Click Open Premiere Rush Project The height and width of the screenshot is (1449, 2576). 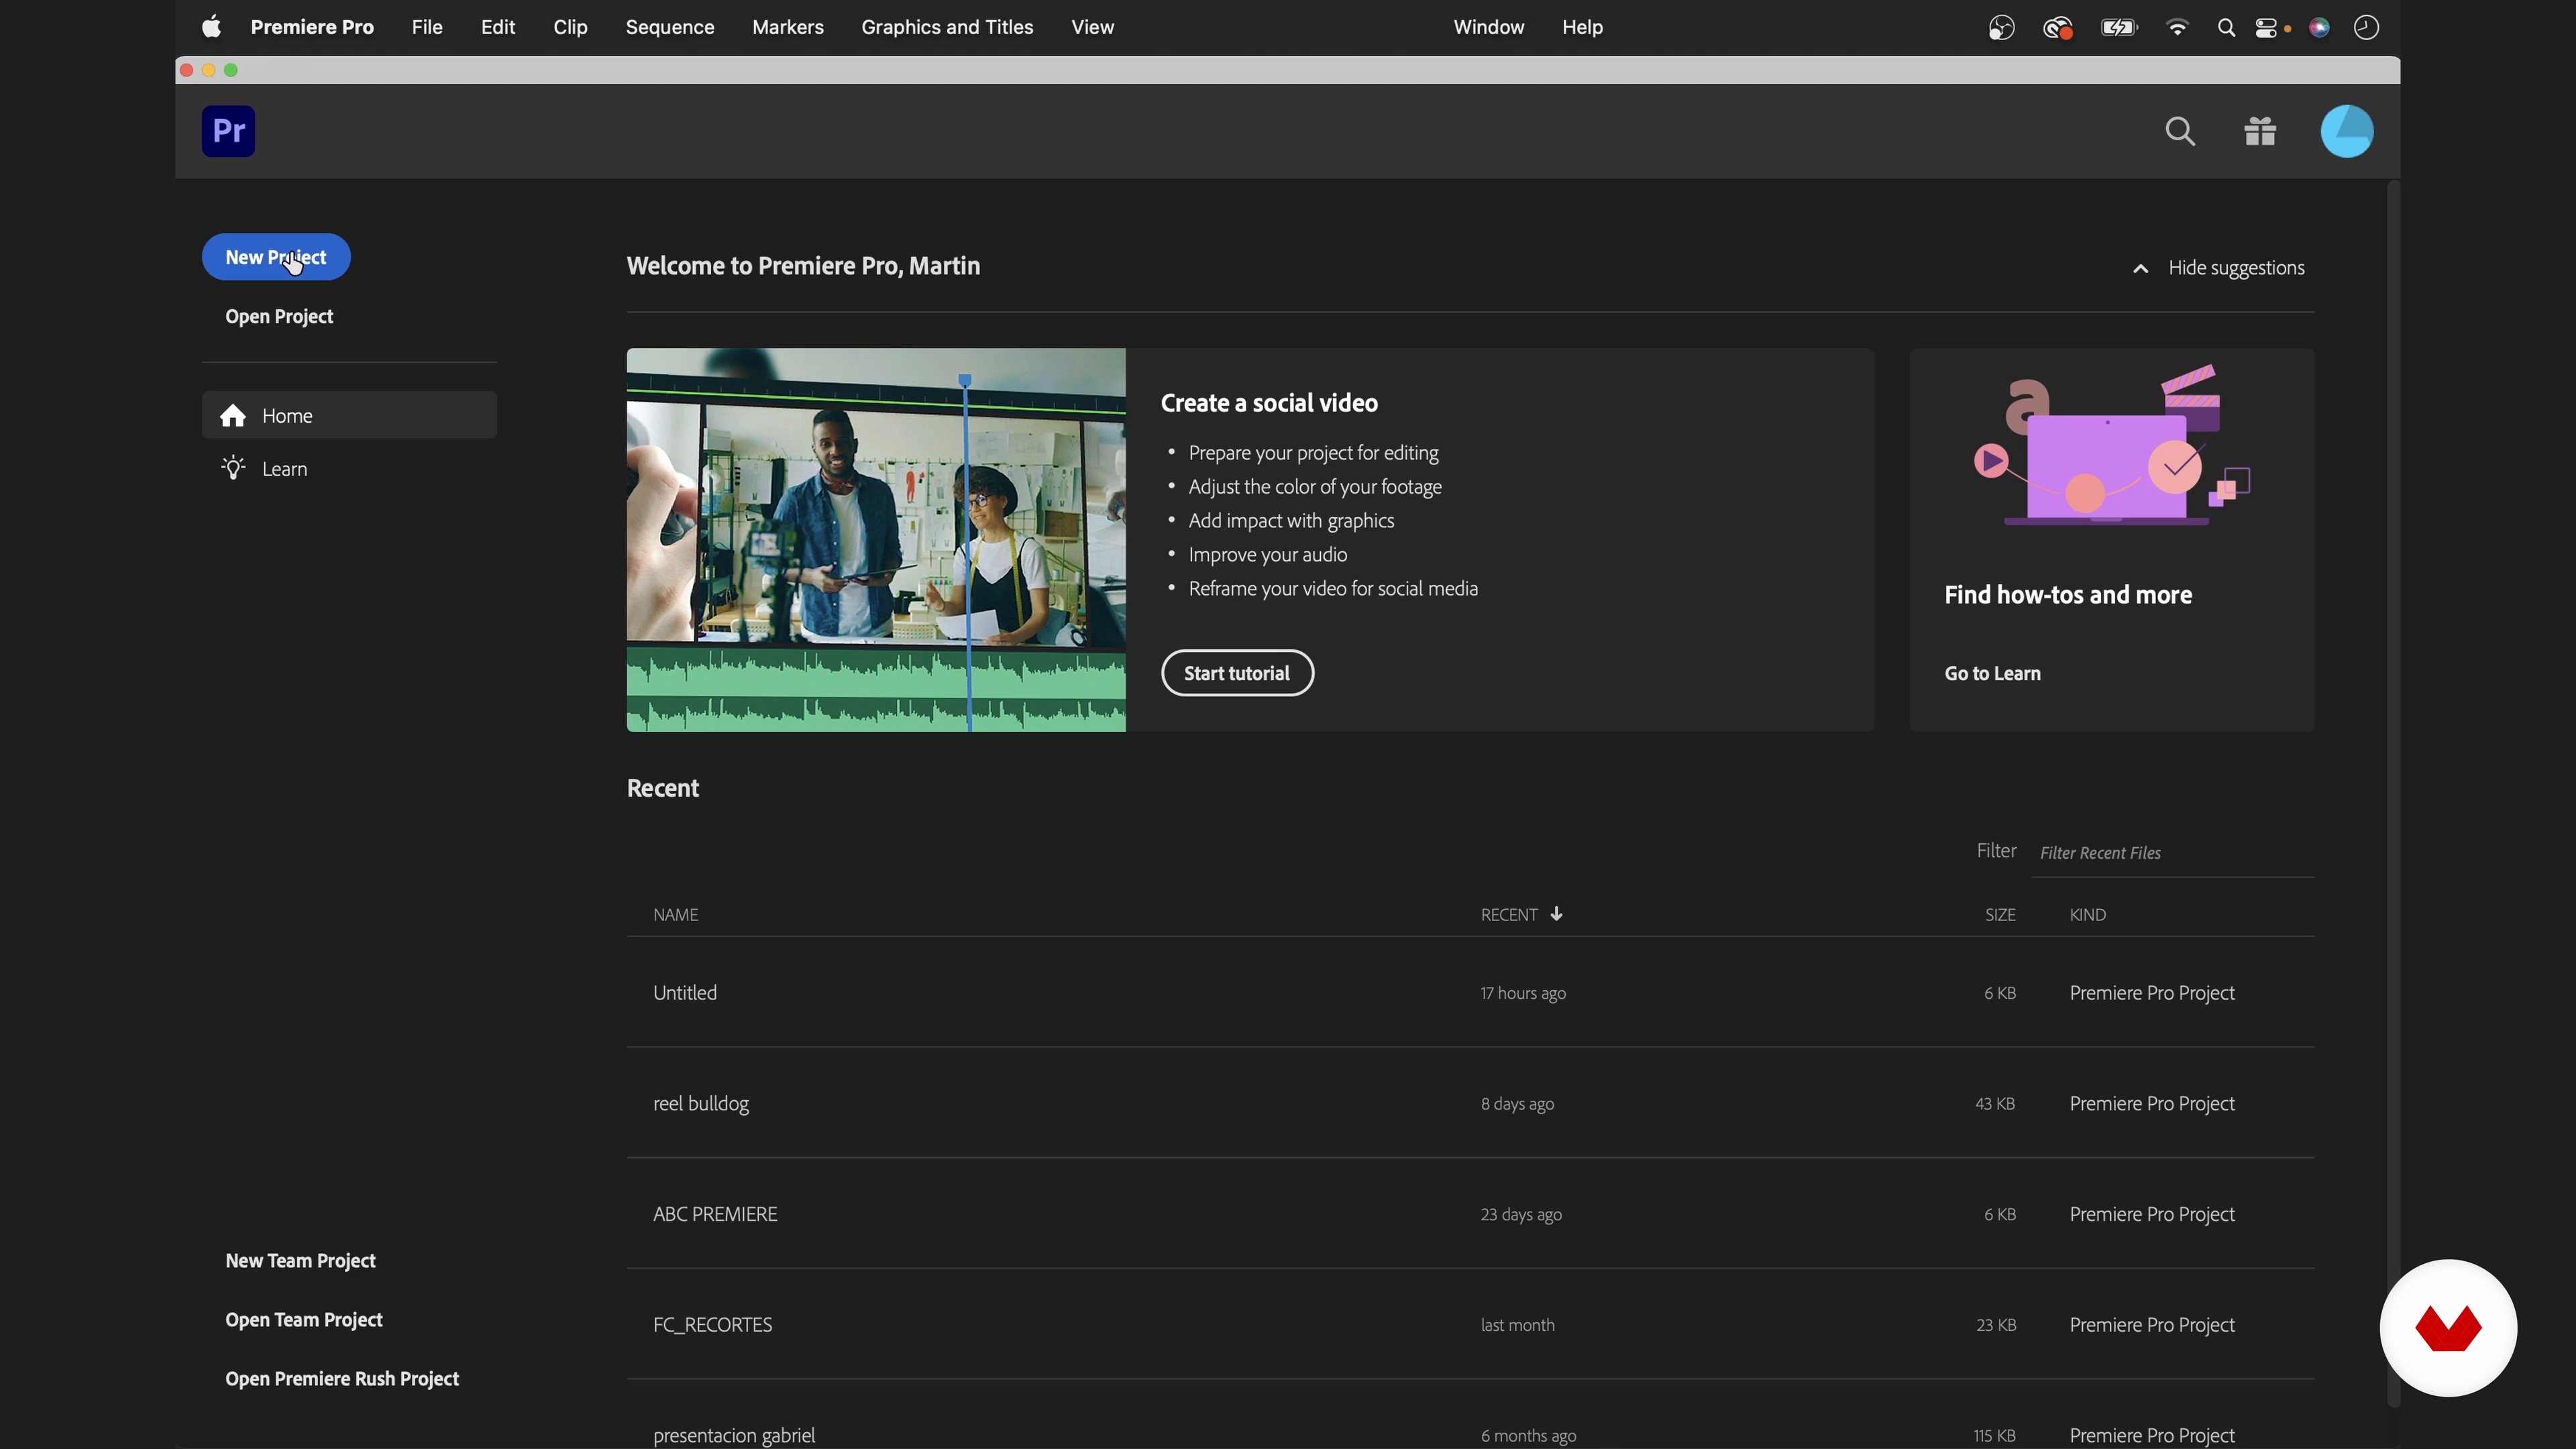[342, 1378]
